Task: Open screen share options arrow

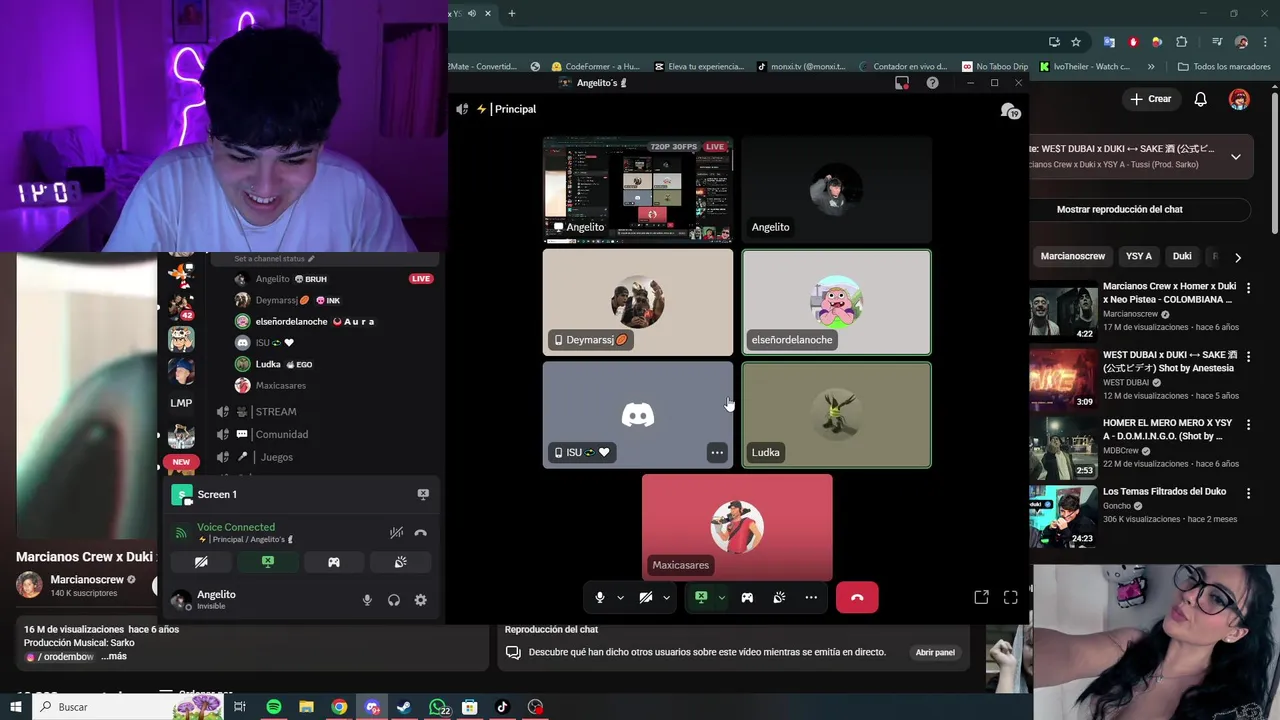Action: [721, 598]
